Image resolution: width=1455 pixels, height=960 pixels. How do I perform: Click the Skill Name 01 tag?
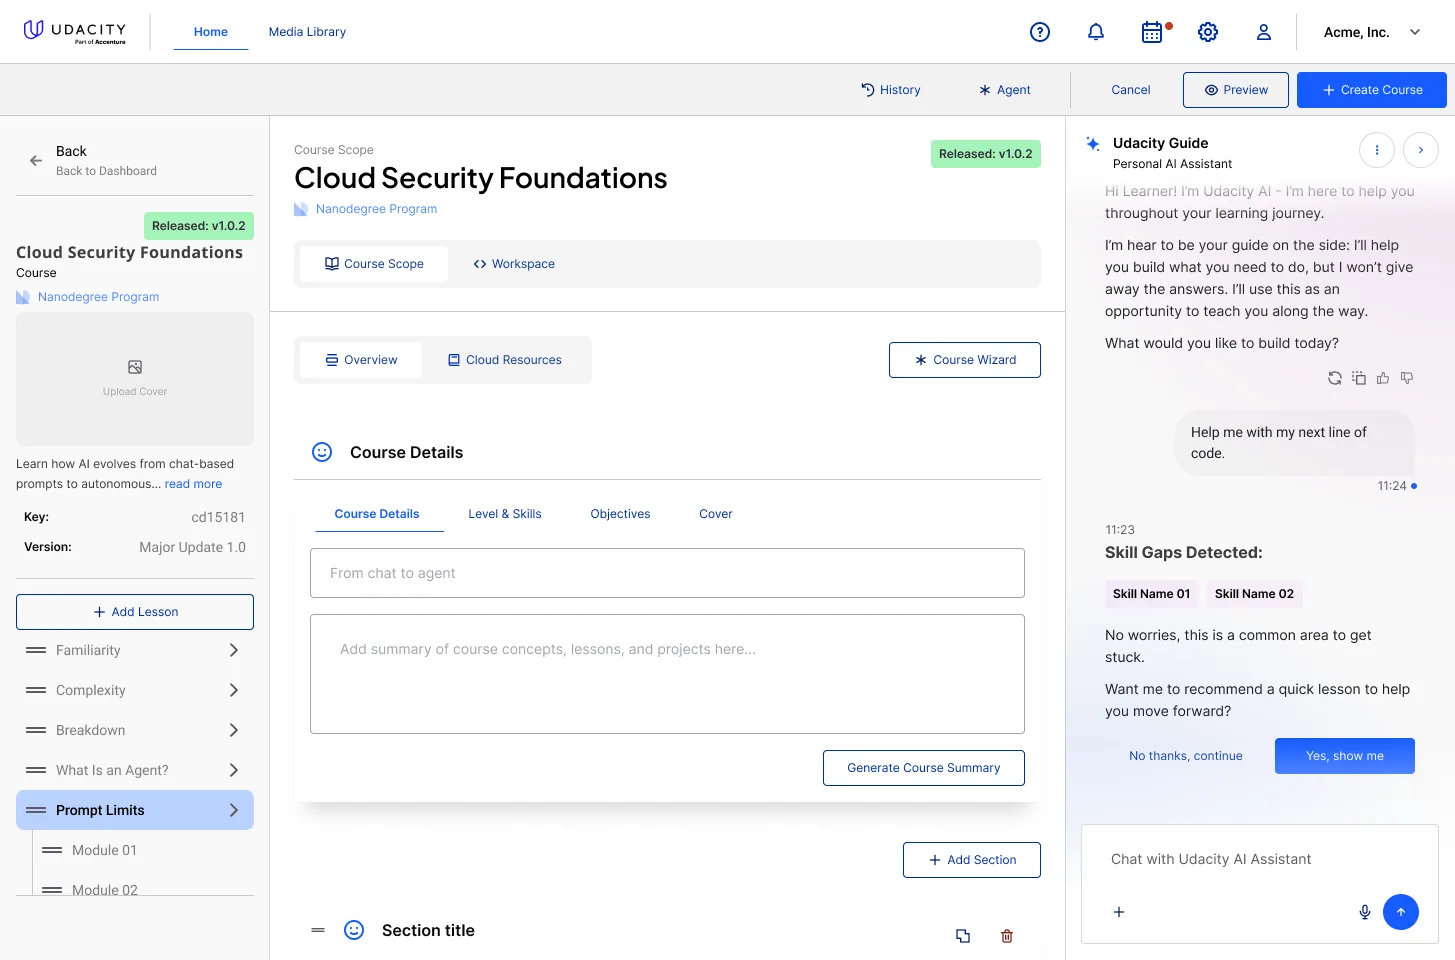pos(1152,594)
